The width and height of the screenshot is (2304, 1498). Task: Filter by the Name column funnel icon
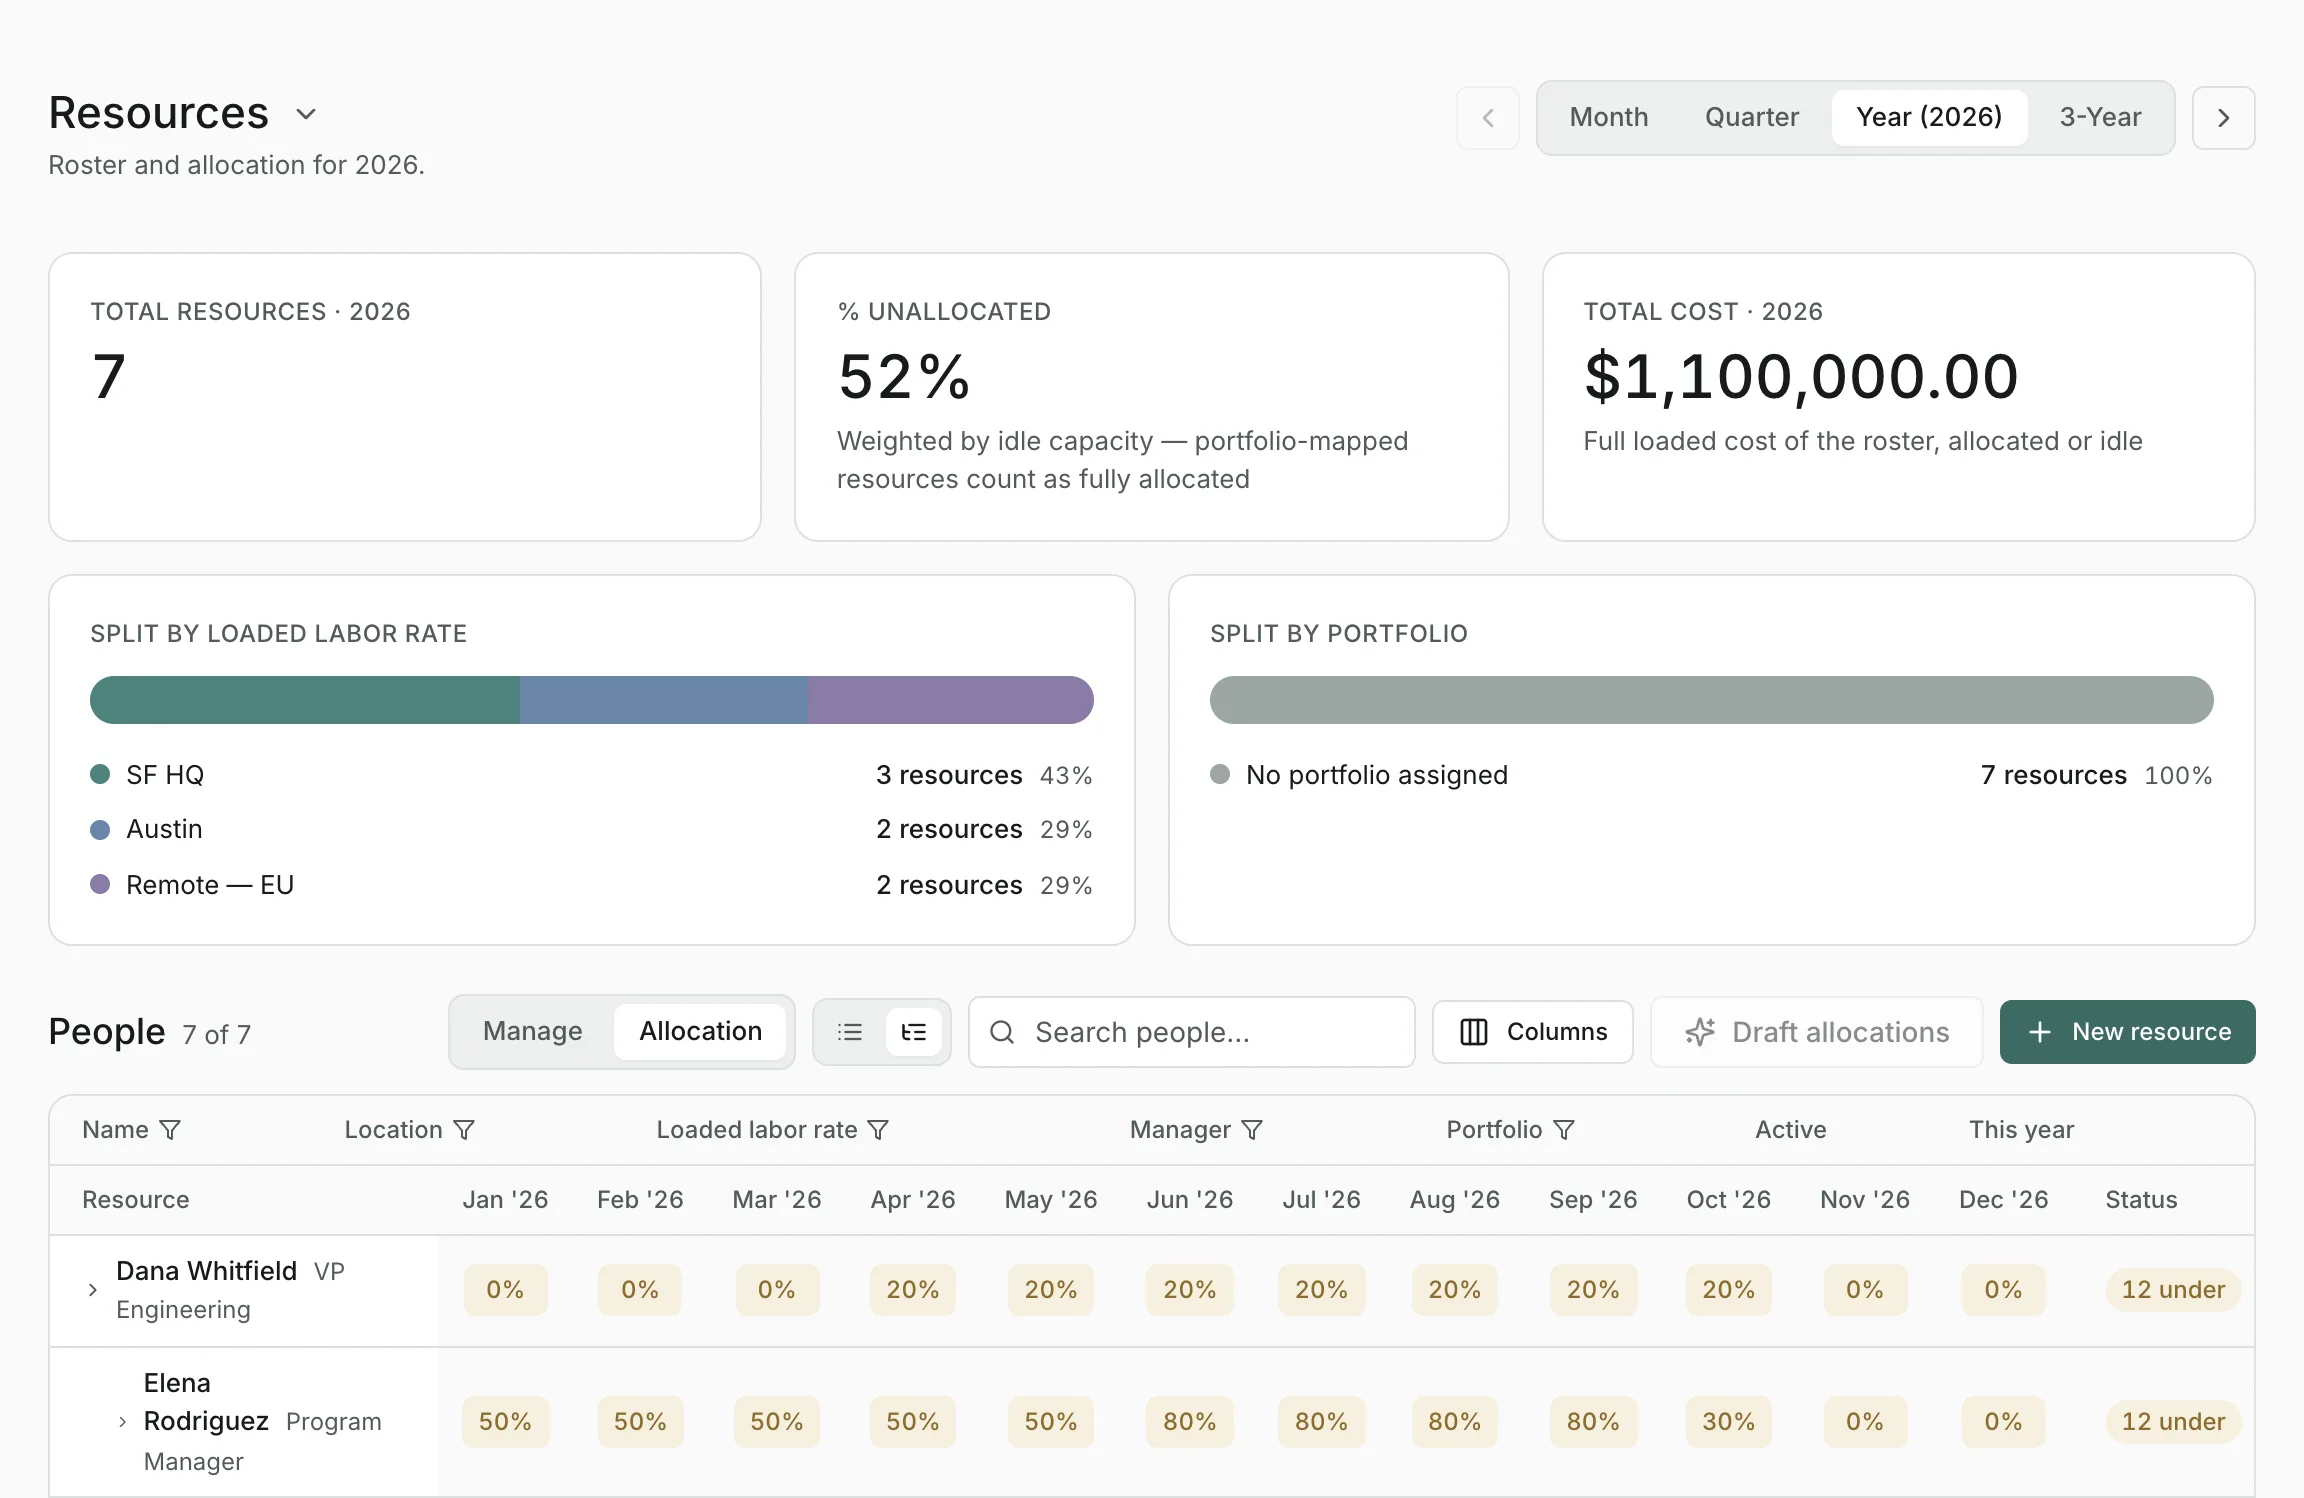(171, 1130)
